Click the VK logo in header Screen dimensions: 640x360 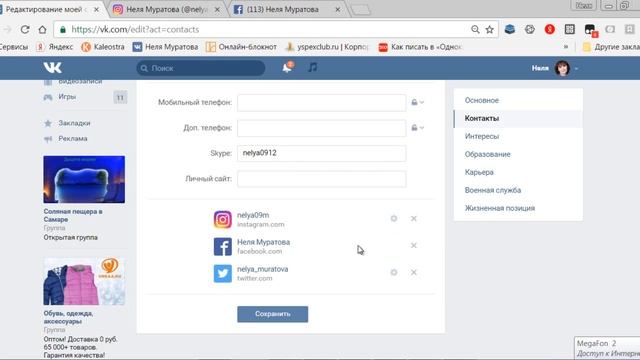pos(53,67)
